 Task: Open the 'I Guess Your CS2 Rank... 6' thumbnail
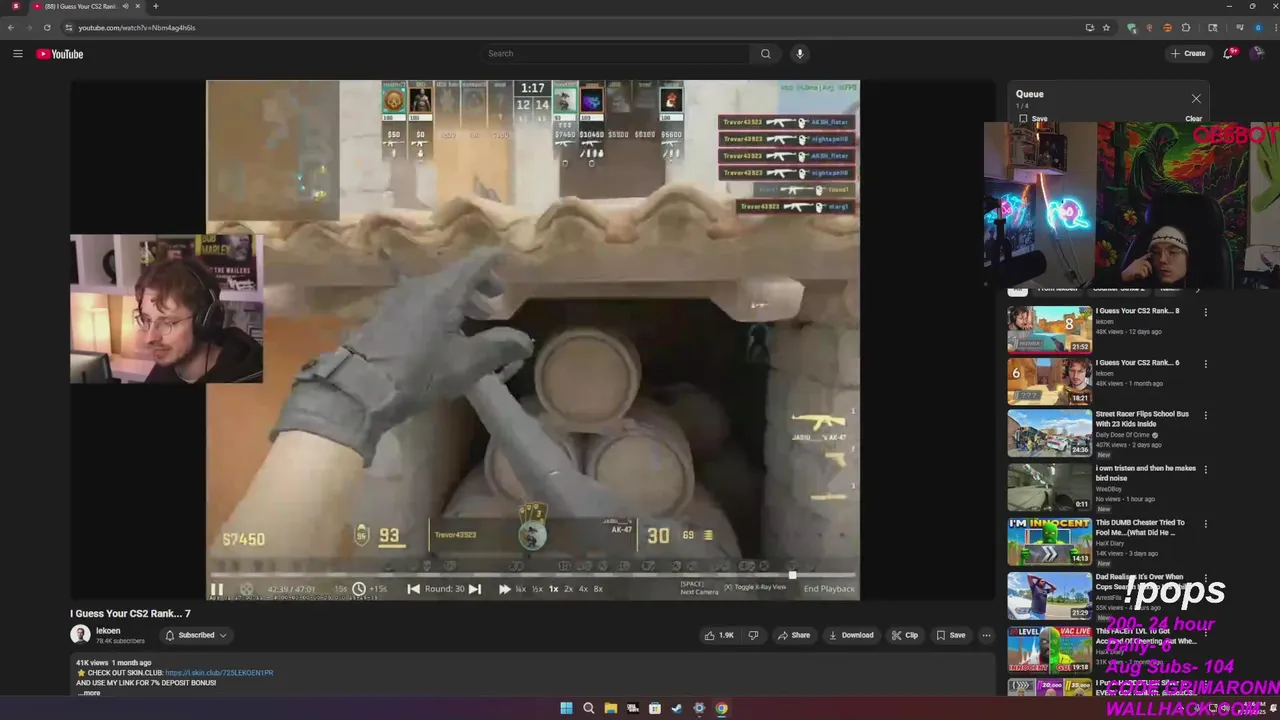point(1049,382)
